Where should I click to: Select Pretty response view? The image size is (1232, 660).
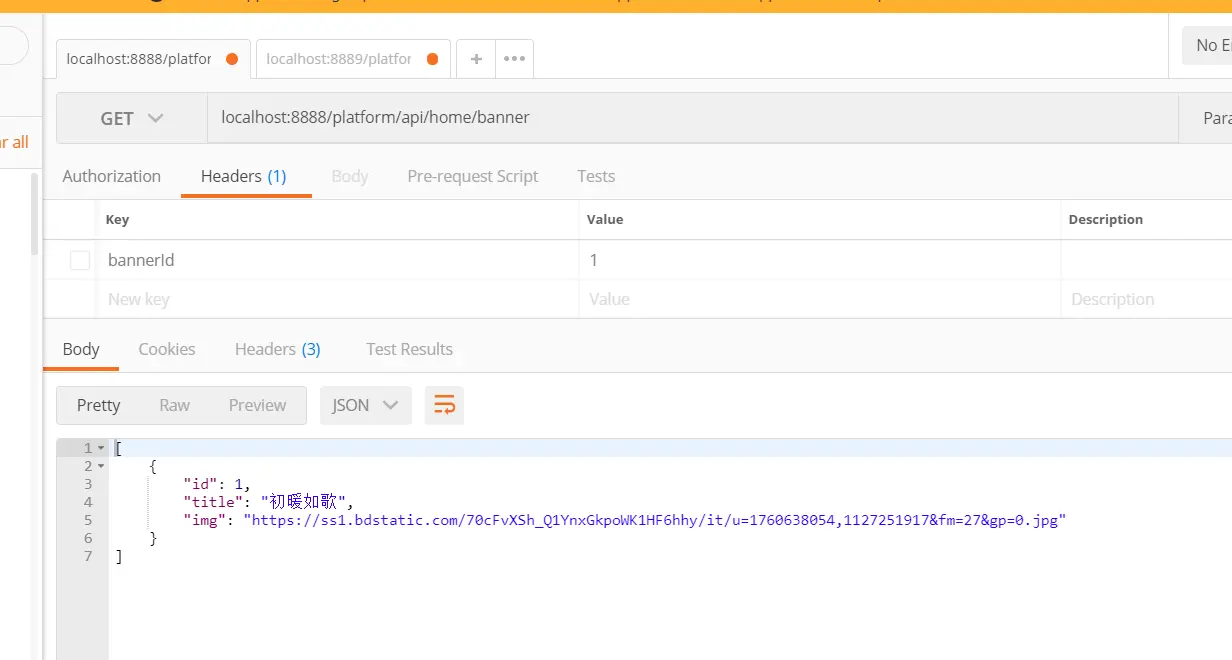point(99,405)
